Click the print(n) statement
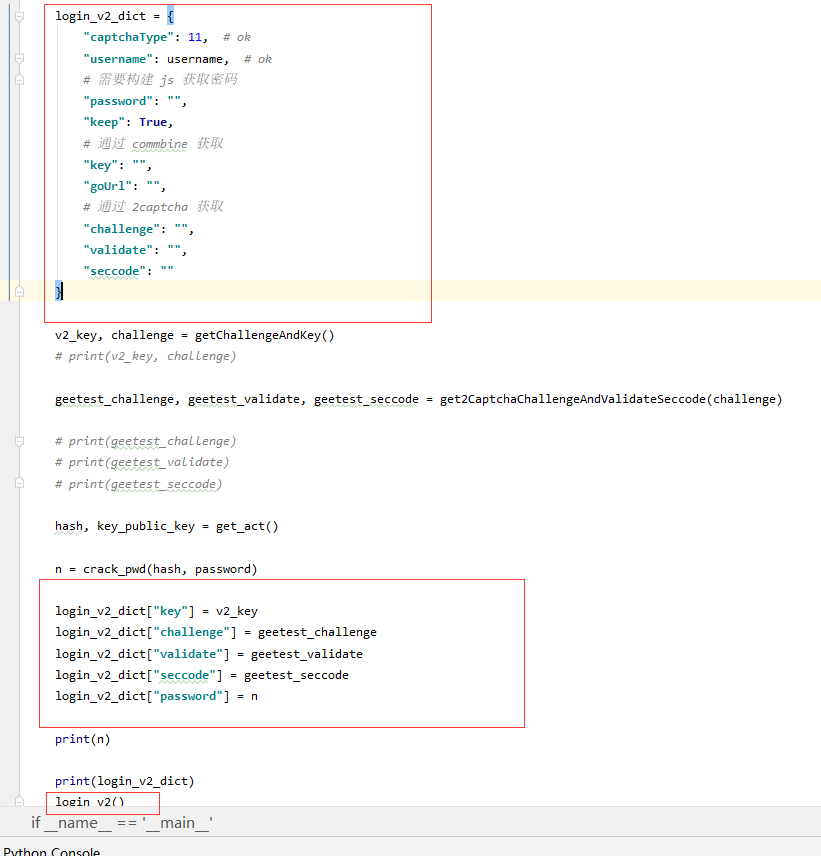Image resolution: width=821 pixels, height=856 pixels. point(82,739)
